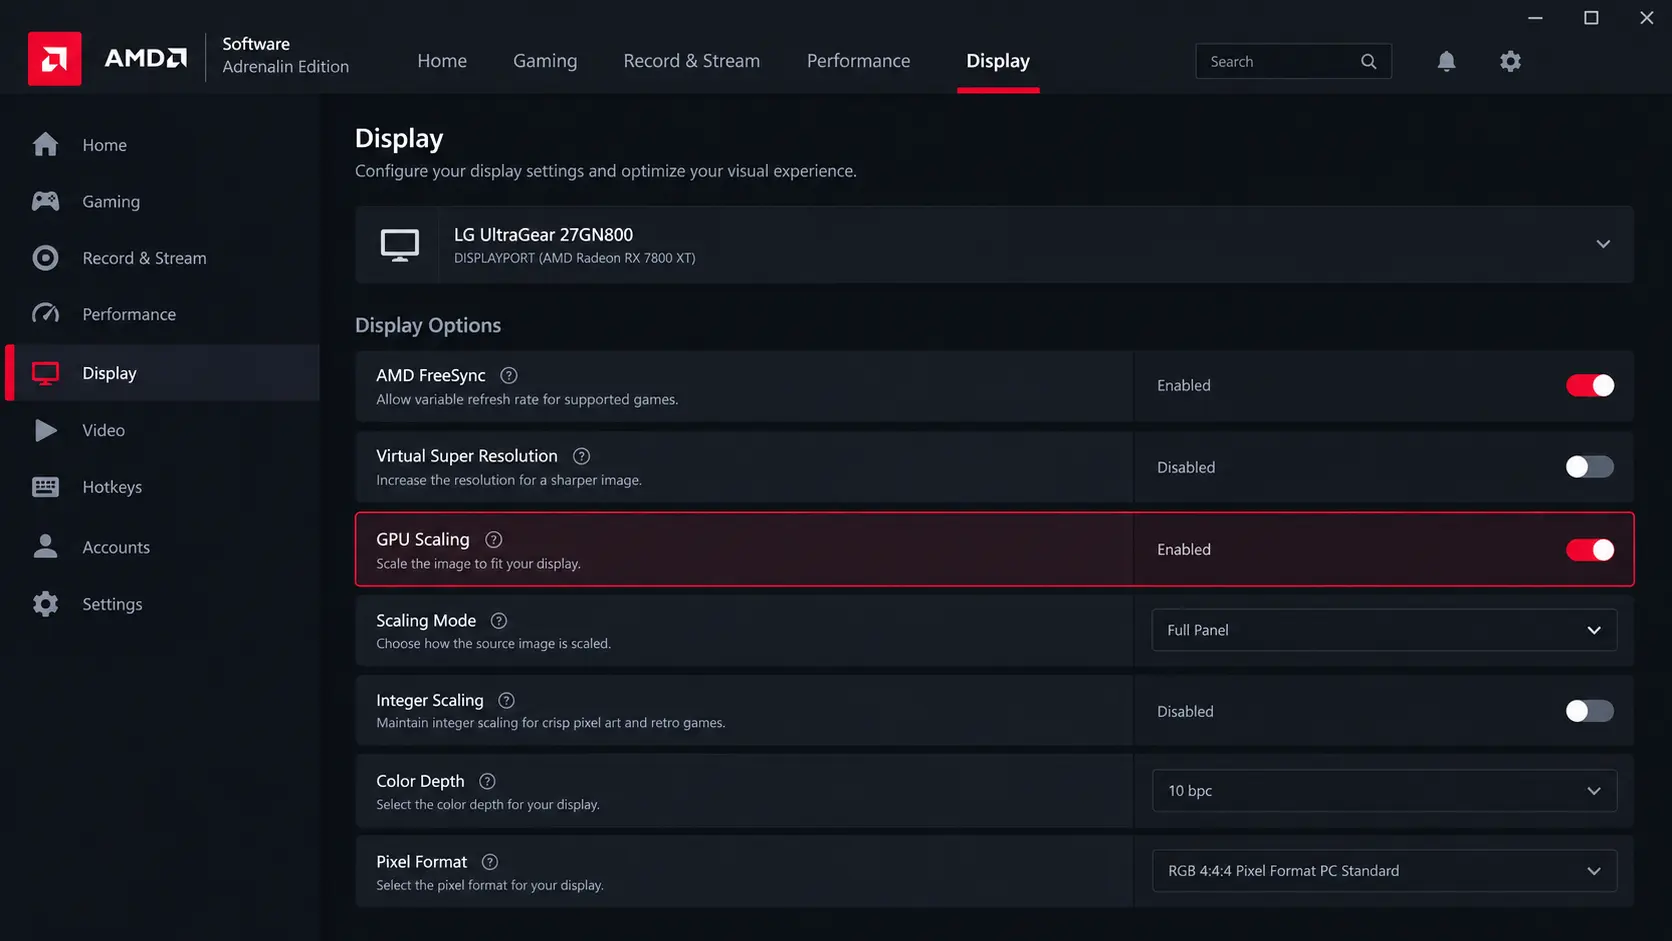
Task: Open the Pixel Format RGB 4:4:4 dropdown
Action: click(x=1384, y=871)
